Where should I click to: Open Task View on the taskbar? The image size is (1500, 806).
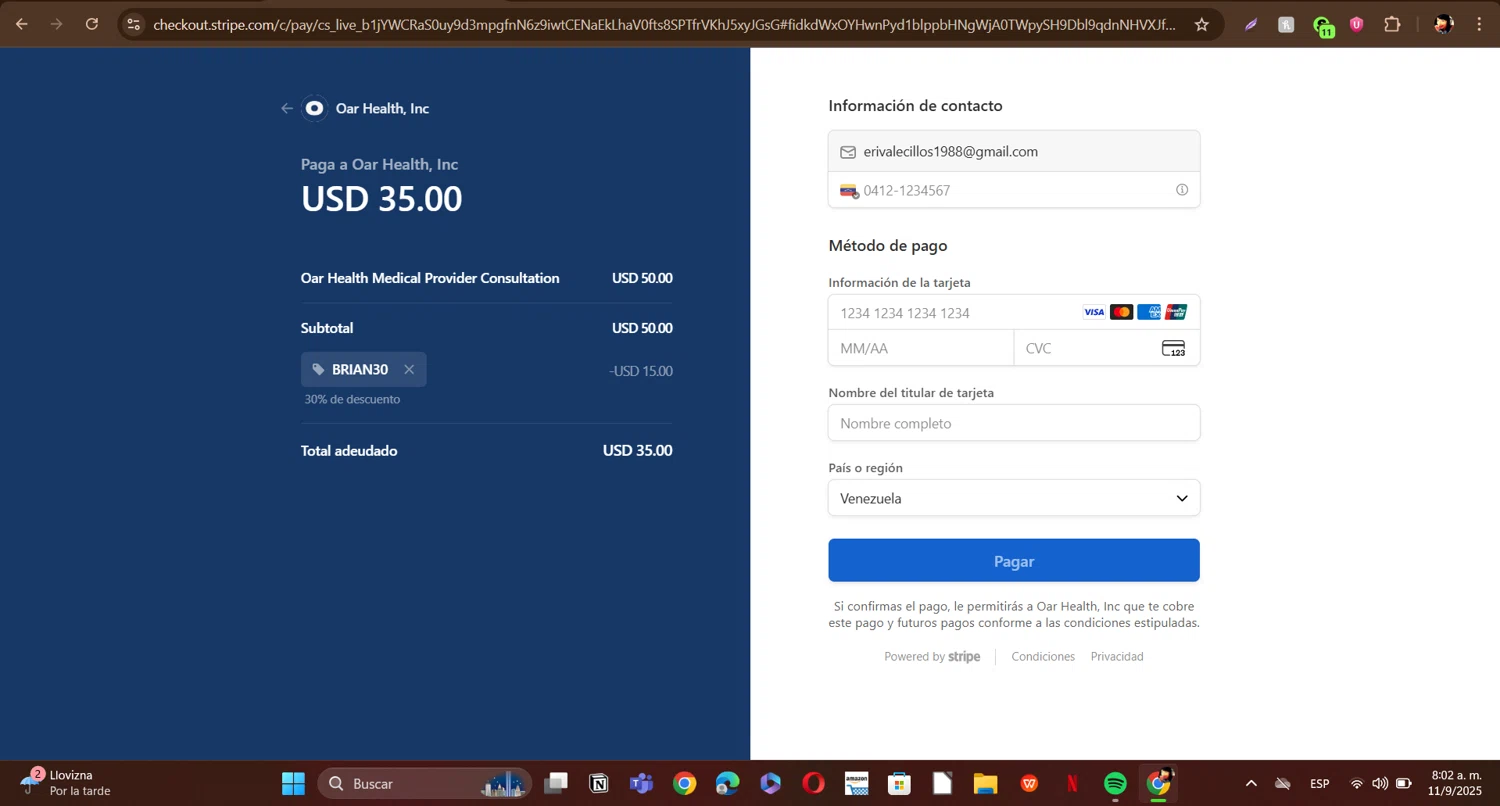click(x=556, y=783)
